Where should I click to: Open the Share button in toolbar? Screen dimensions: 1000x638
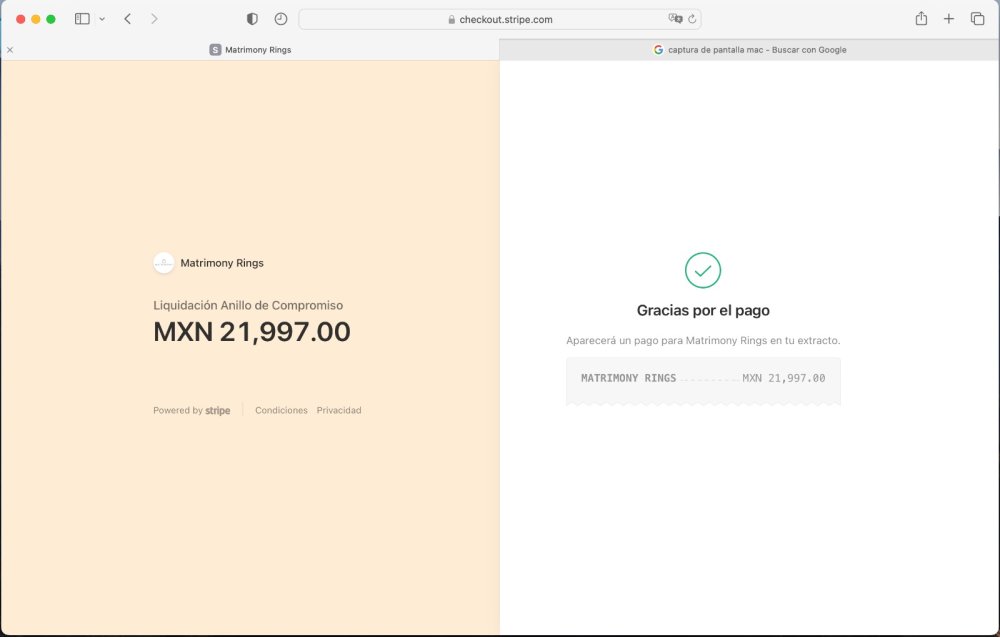tap(921, 19)
